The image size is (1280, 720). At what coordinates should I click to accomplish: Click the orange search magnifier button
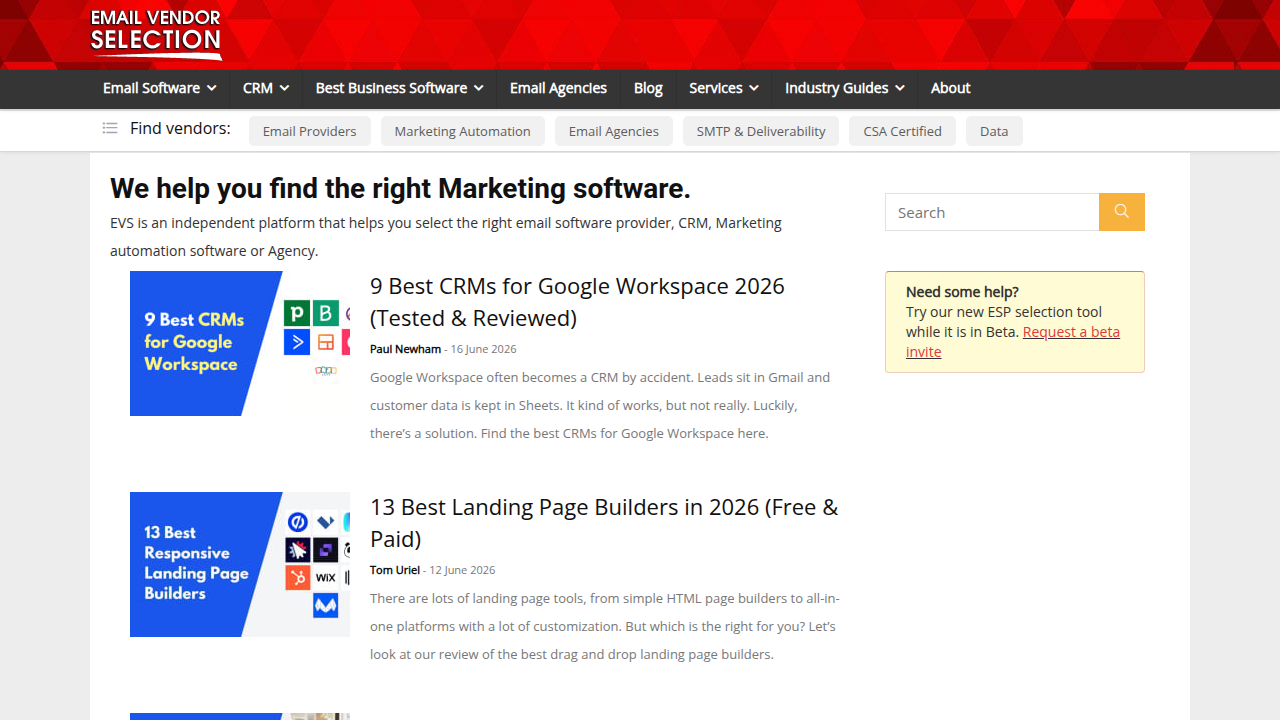point(1122,212)
